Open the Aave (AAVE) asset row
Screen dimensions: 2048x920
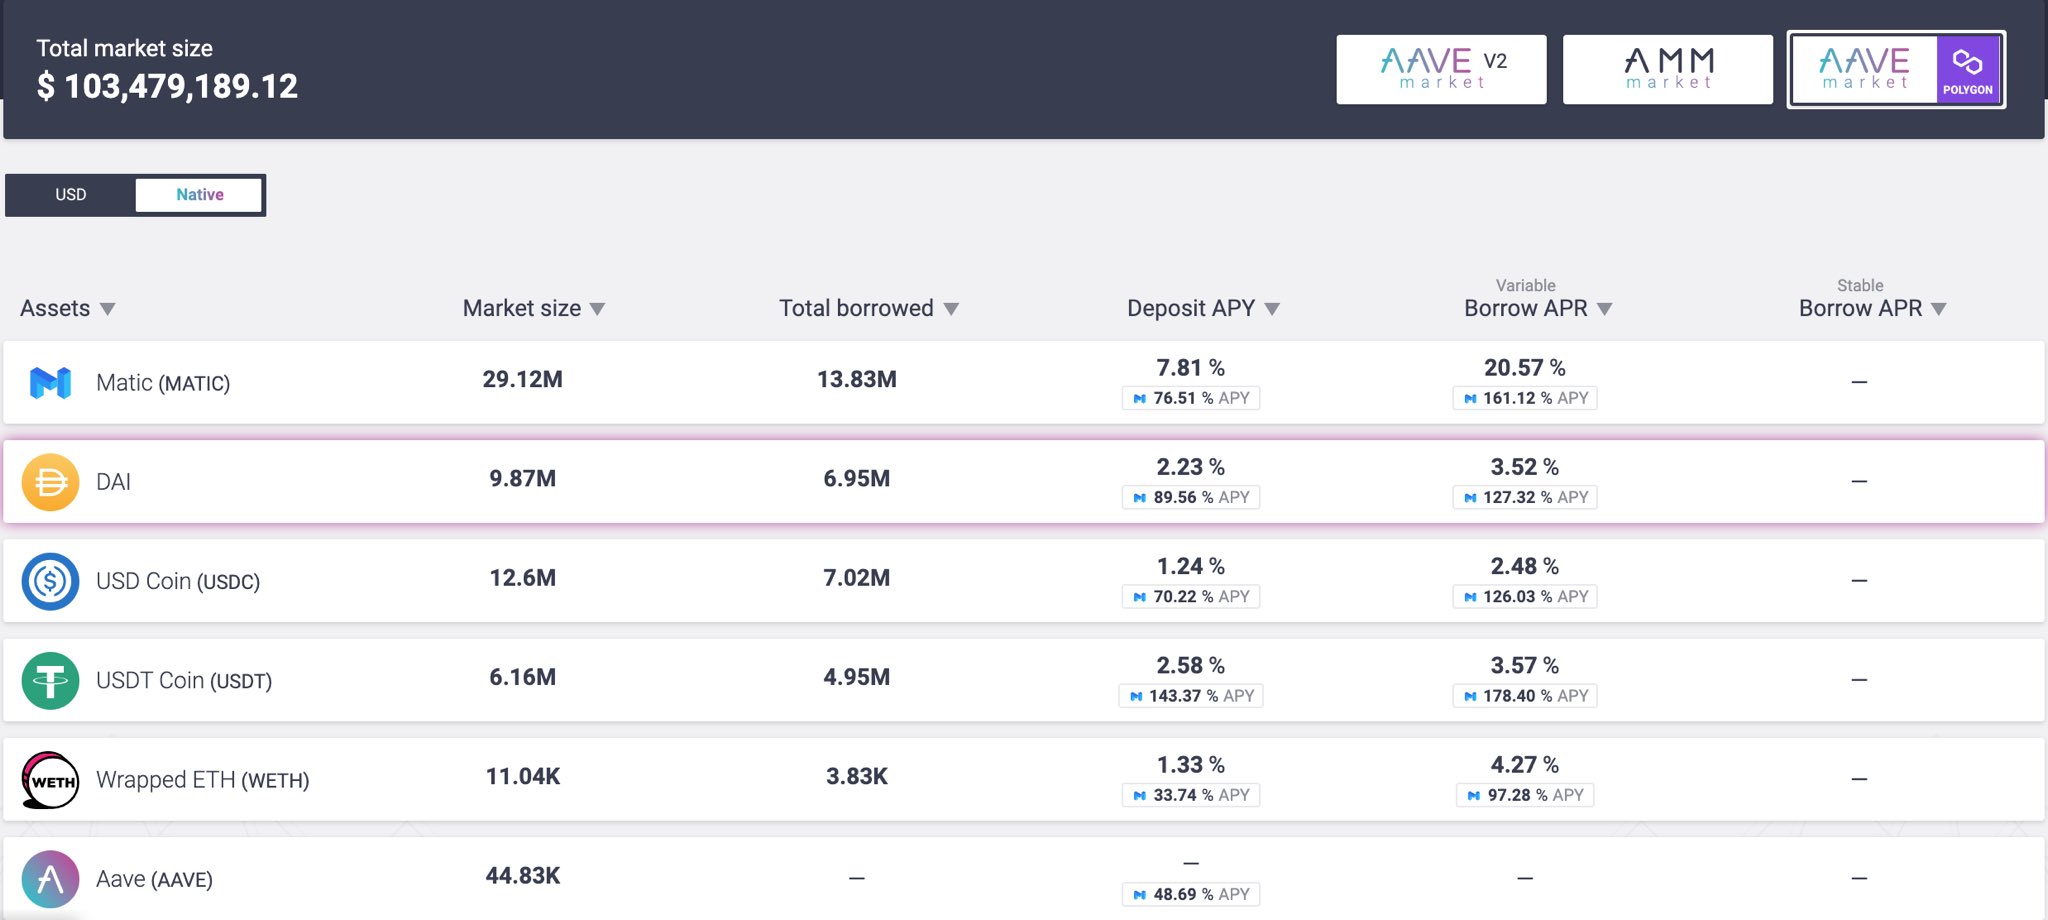click(x=1024, y=879)
